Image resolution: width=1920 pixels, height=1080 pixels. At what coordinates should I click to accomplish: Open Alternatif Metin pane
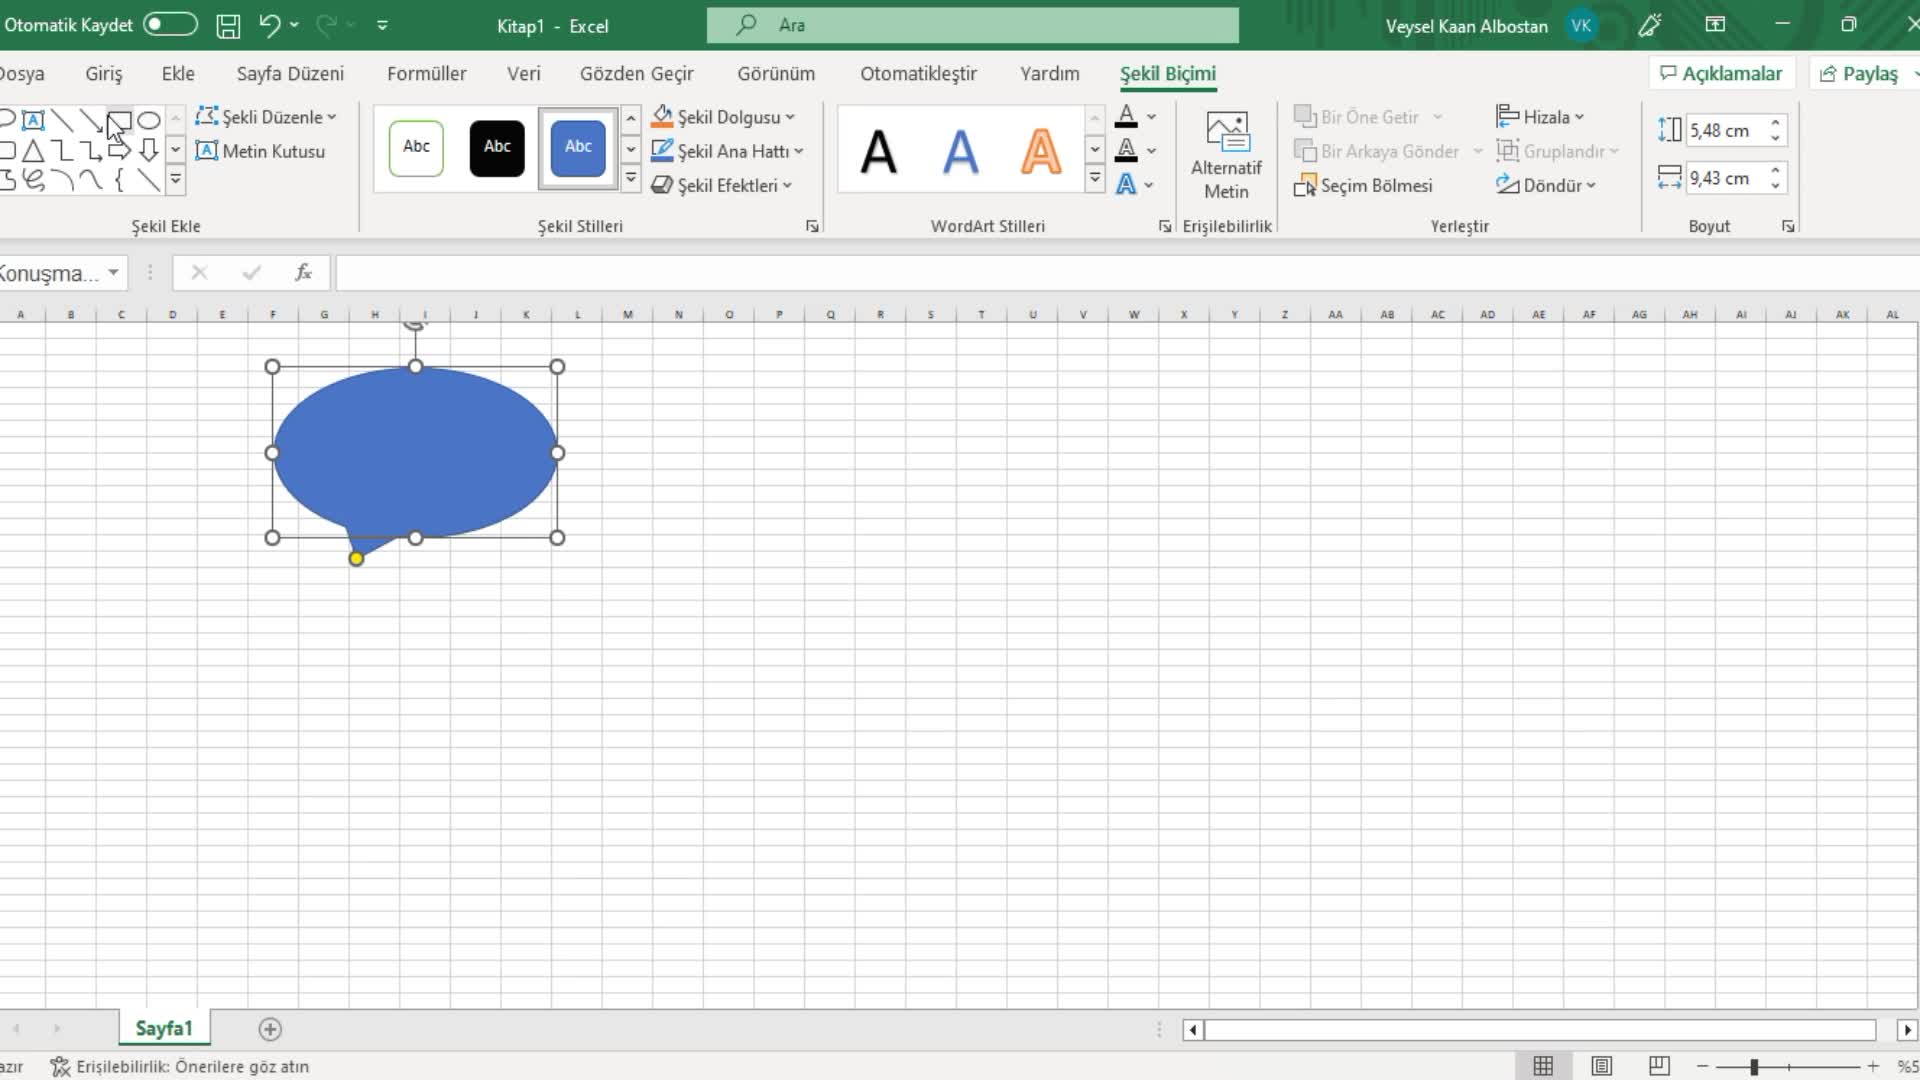coord(1226,156)
